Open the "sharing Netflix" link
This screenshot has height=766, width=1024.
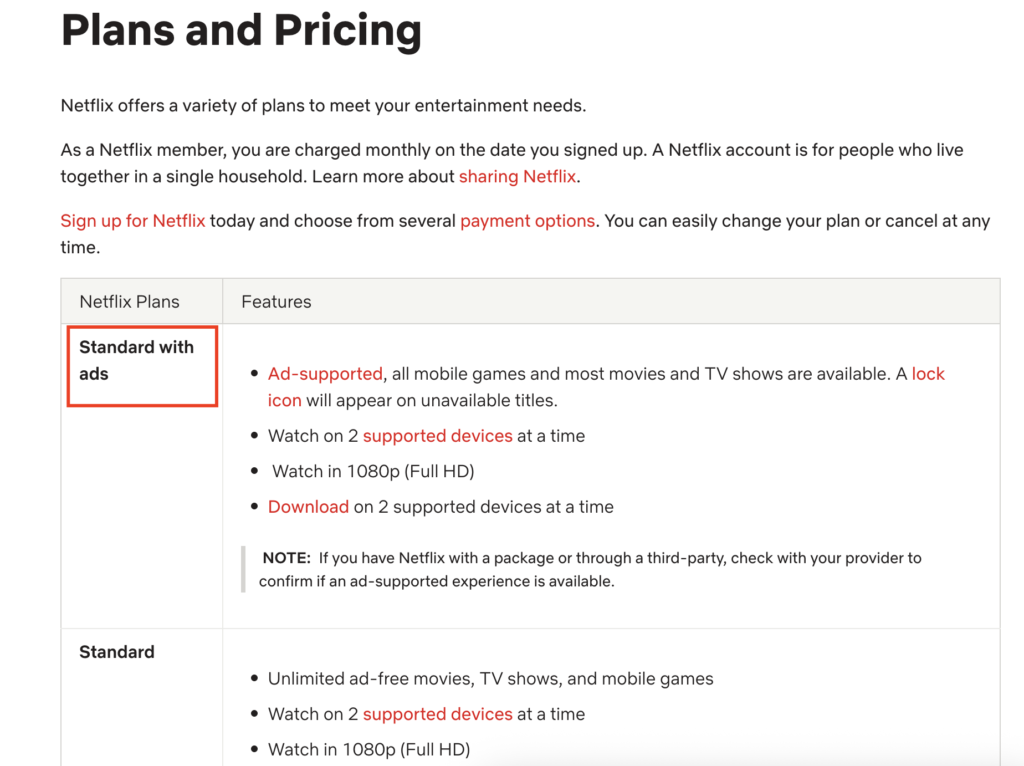(517, 177)
